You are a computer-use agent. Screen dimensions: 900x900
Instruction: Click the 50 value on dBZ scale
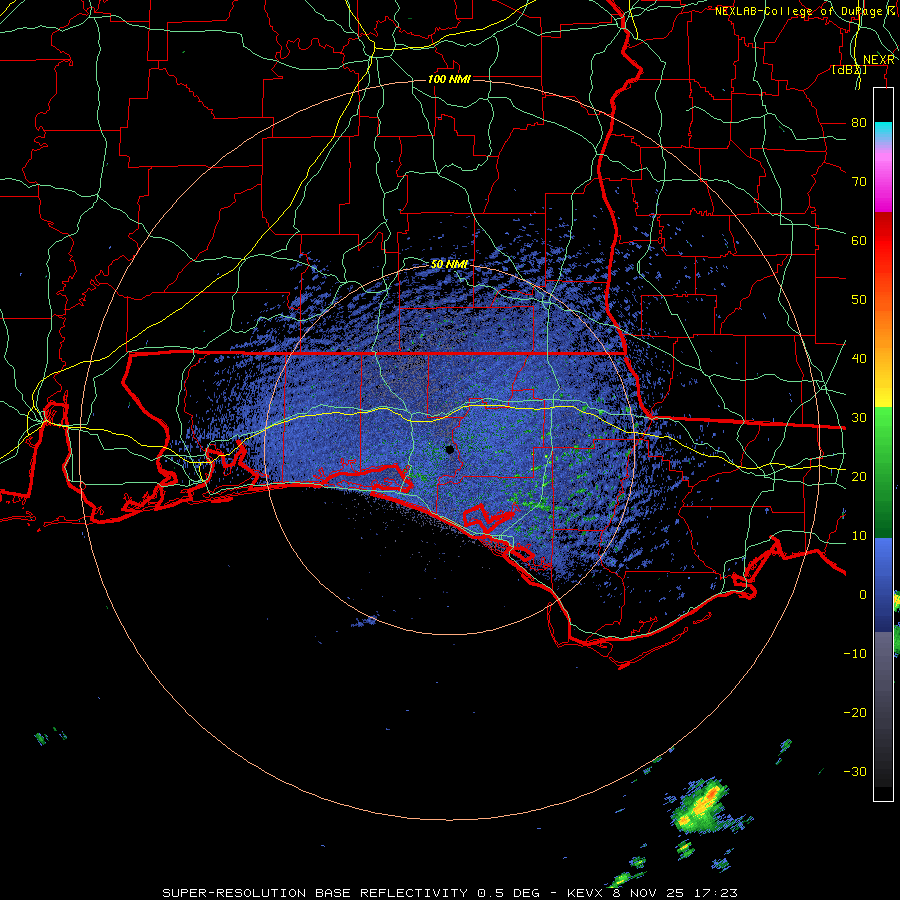pos(859,300)
